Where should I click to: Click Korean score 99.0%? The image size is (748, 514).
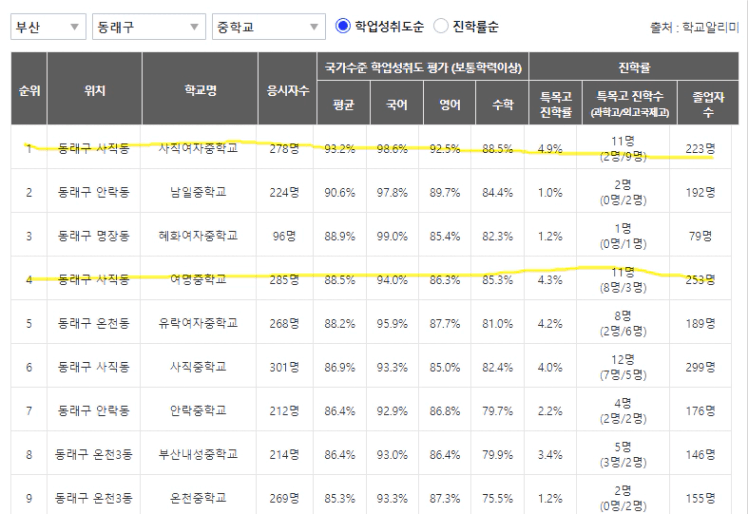pyautogui.click(x=392, y=237)
